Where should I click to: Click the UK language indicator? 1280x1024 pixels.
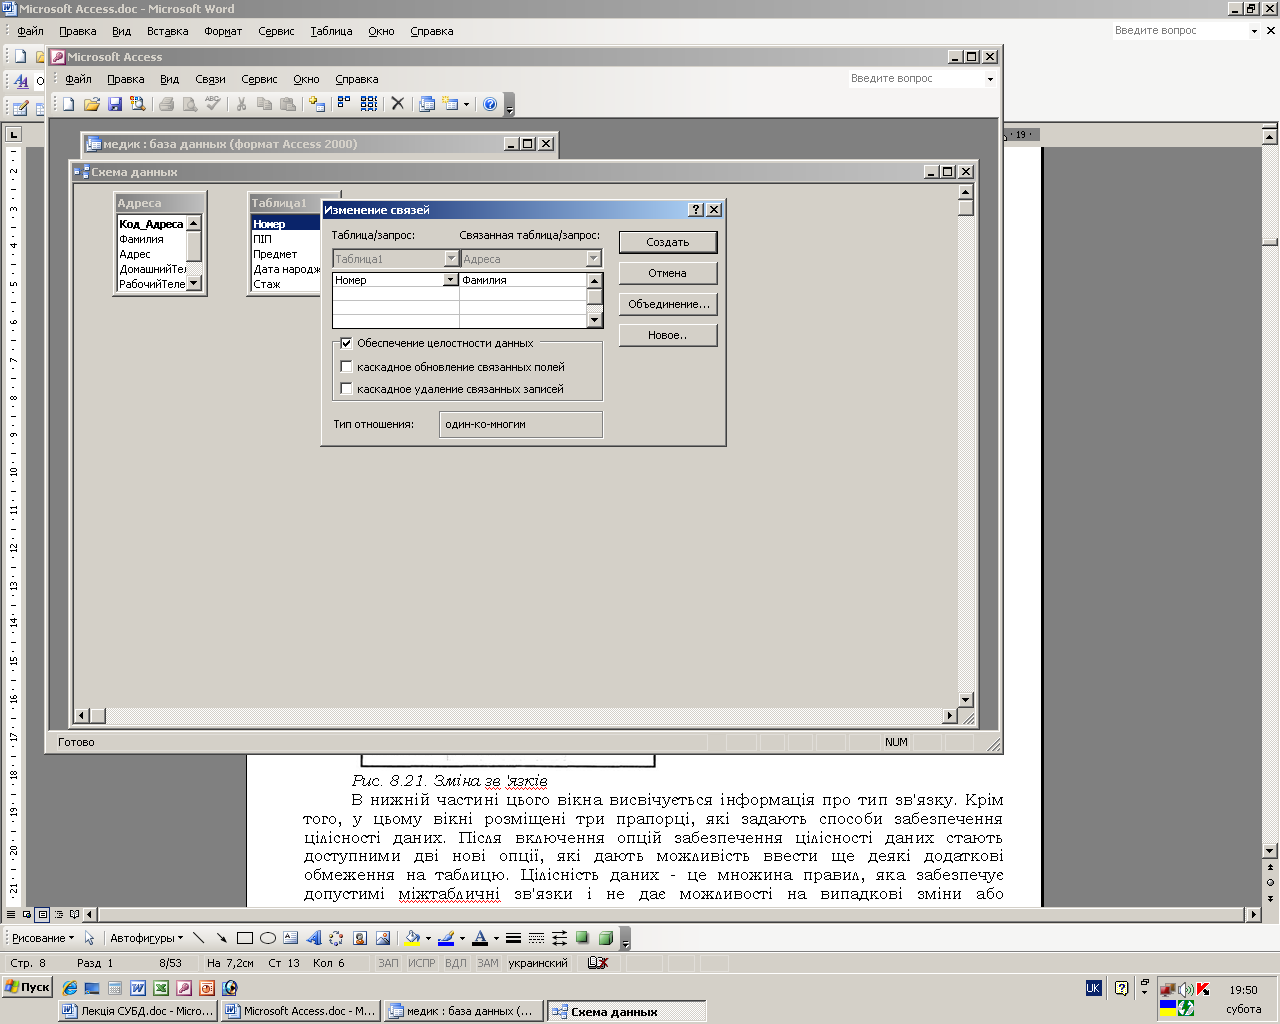[x=1093, y=988]
